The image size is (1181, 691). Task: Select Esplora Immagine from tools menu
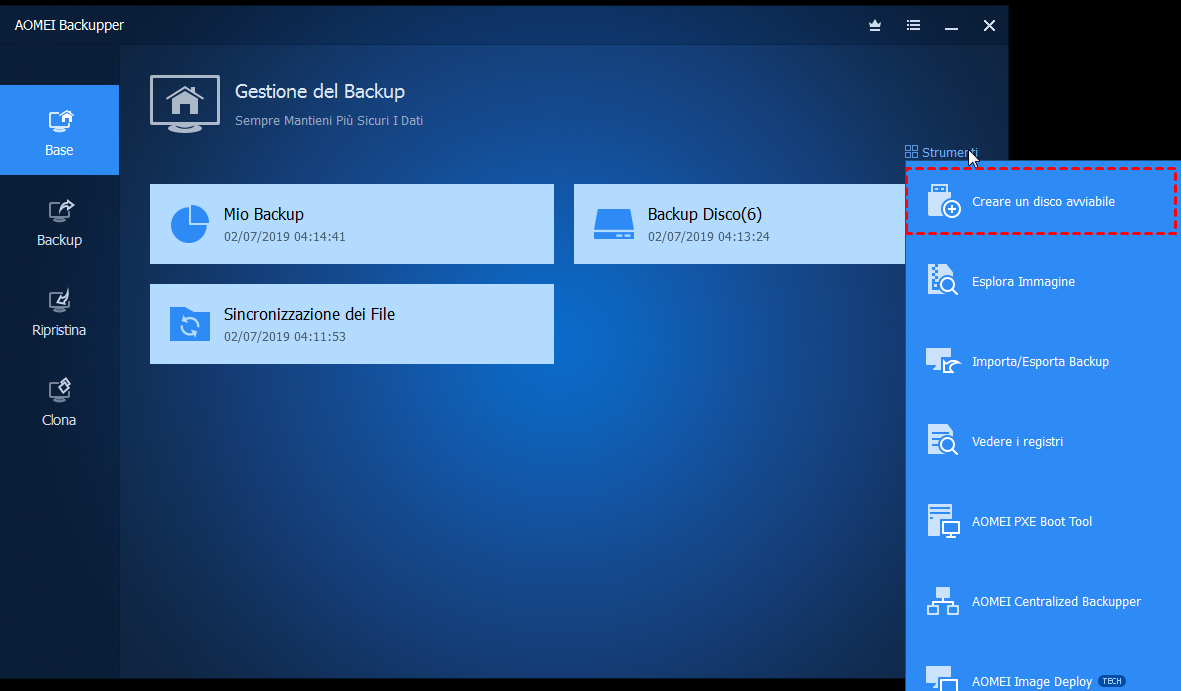click(1022, 282)
